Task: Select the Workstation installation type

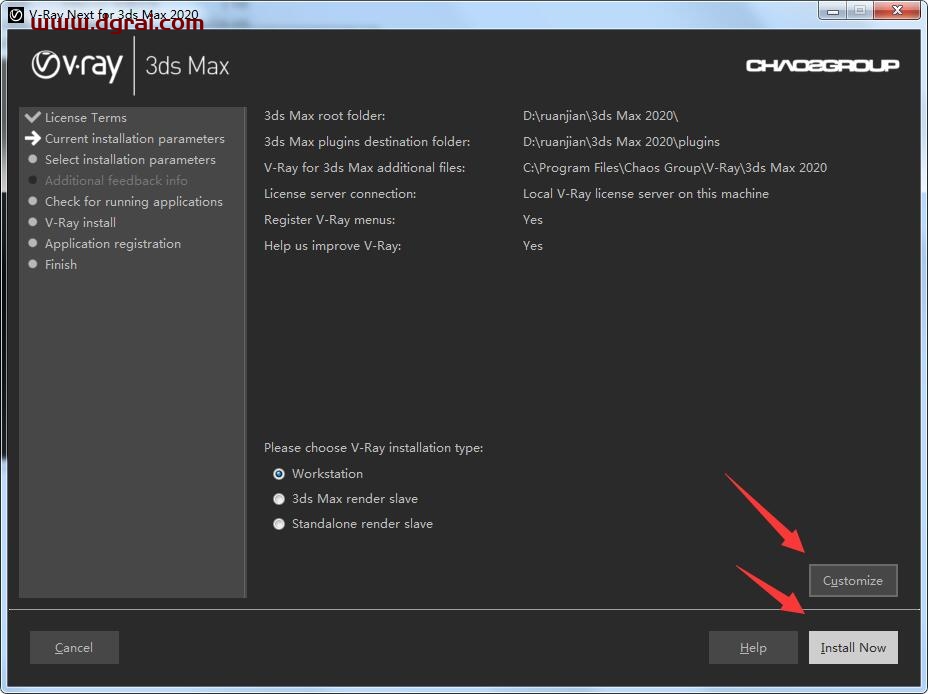Action: click(279, 474)
